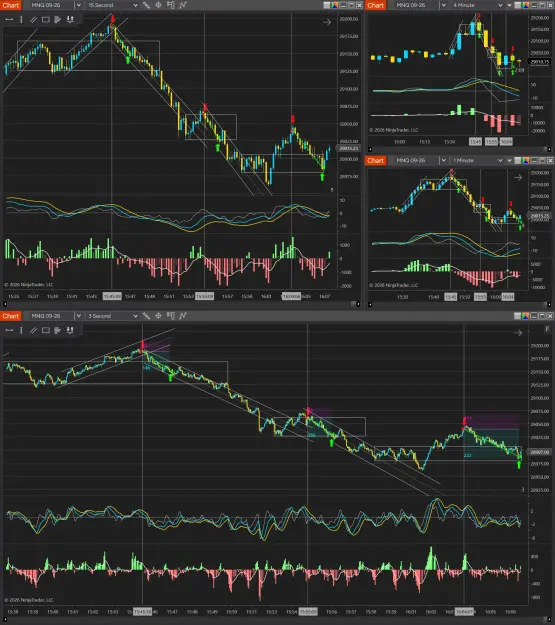Screen dimensions: 555x625
Task: Open Chart Trader icon in 3 Second chart toolbar
Action: point(171,316)
